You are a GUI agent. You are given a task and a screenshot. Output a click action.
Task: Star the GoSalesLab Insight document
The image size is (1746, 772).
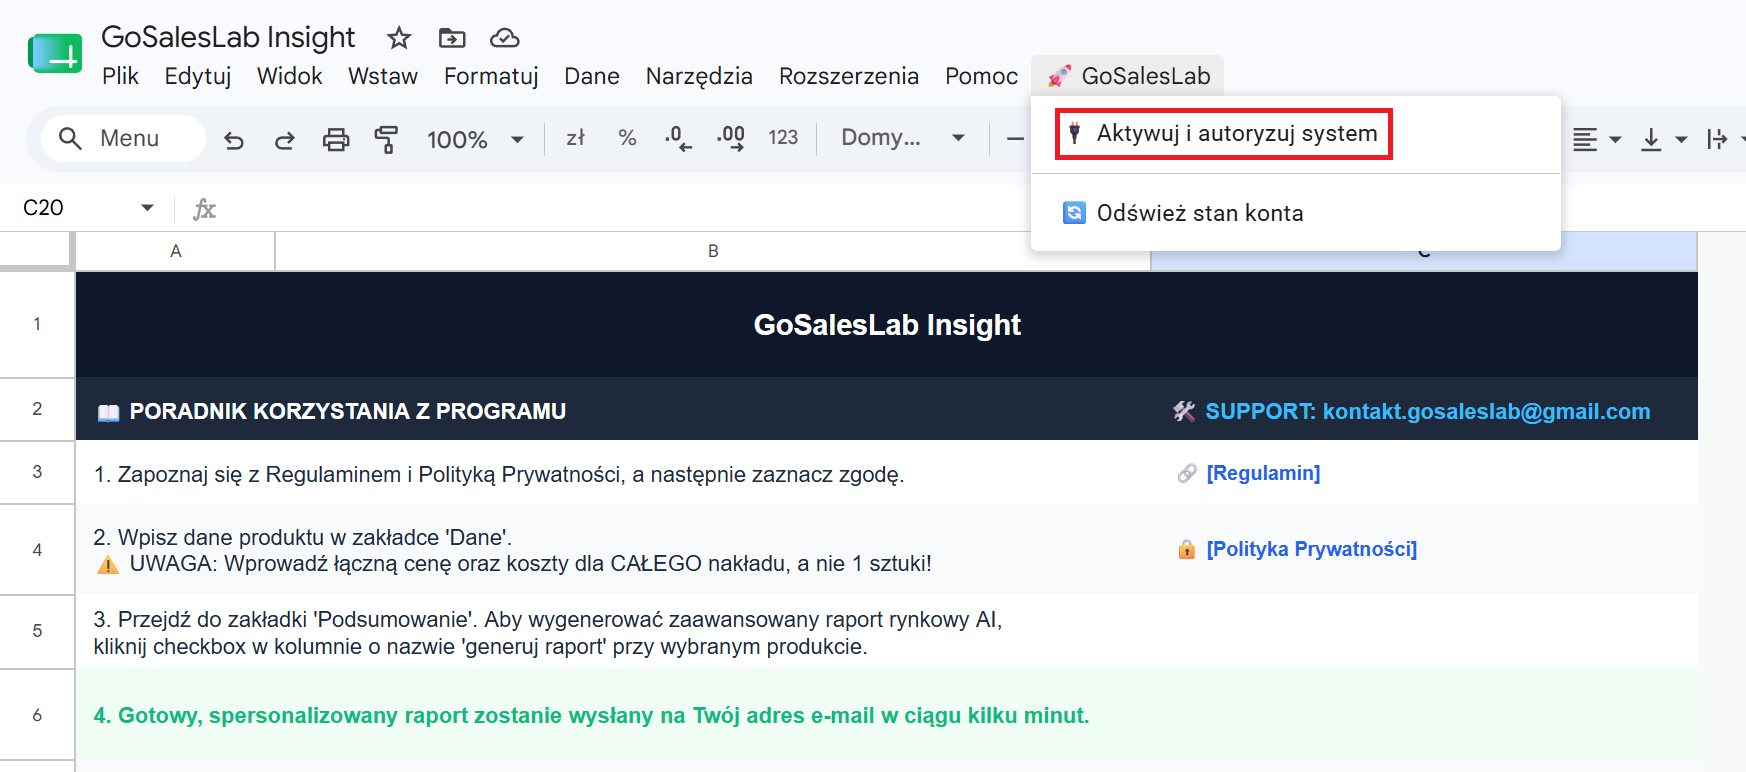[x=399, y=38]
